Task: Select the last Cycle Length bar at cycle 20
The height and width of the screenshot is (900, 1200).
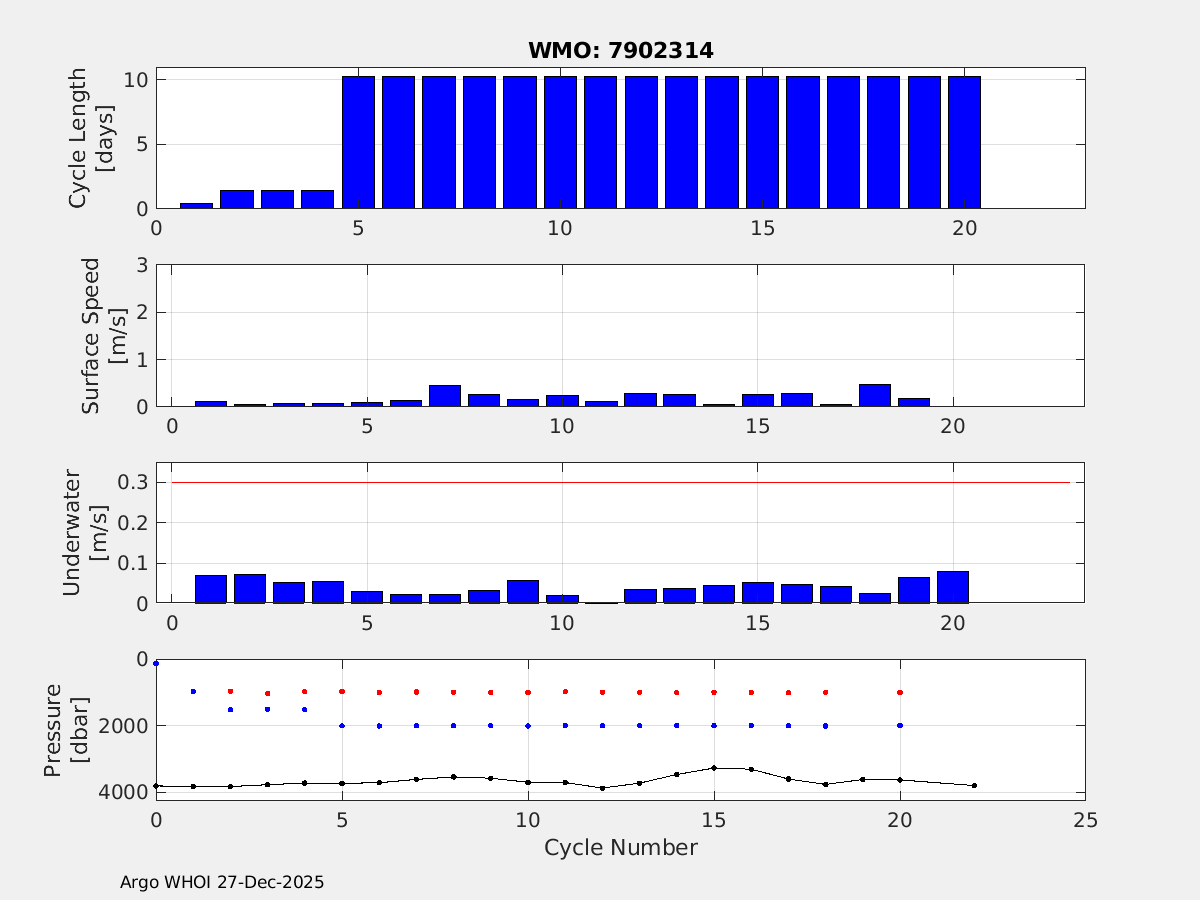Action: 964,142
